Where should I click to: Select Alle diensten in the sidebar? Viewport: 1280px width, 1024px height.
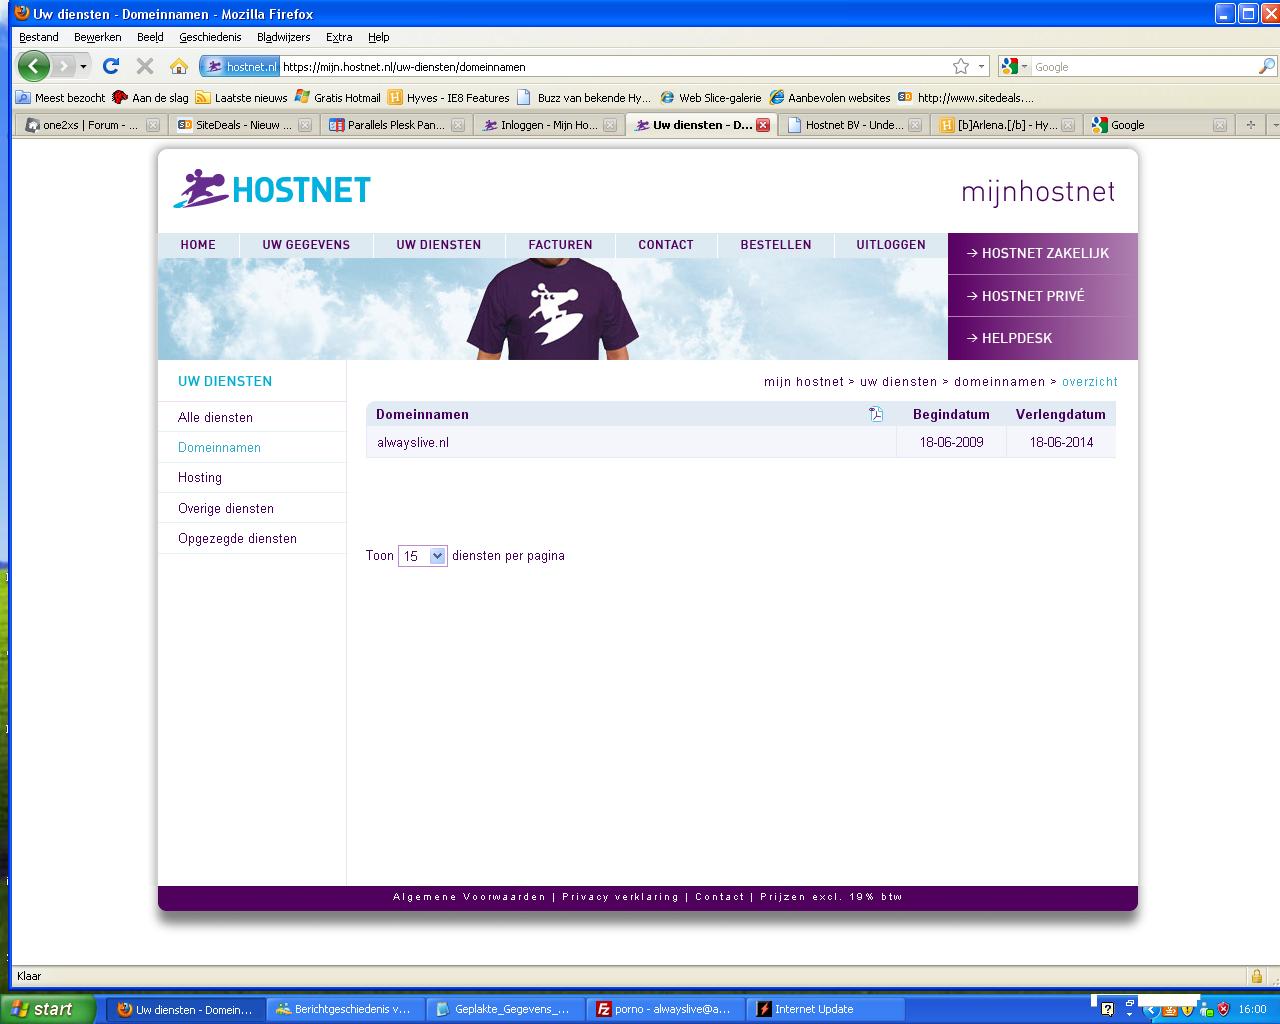[215, 417]
